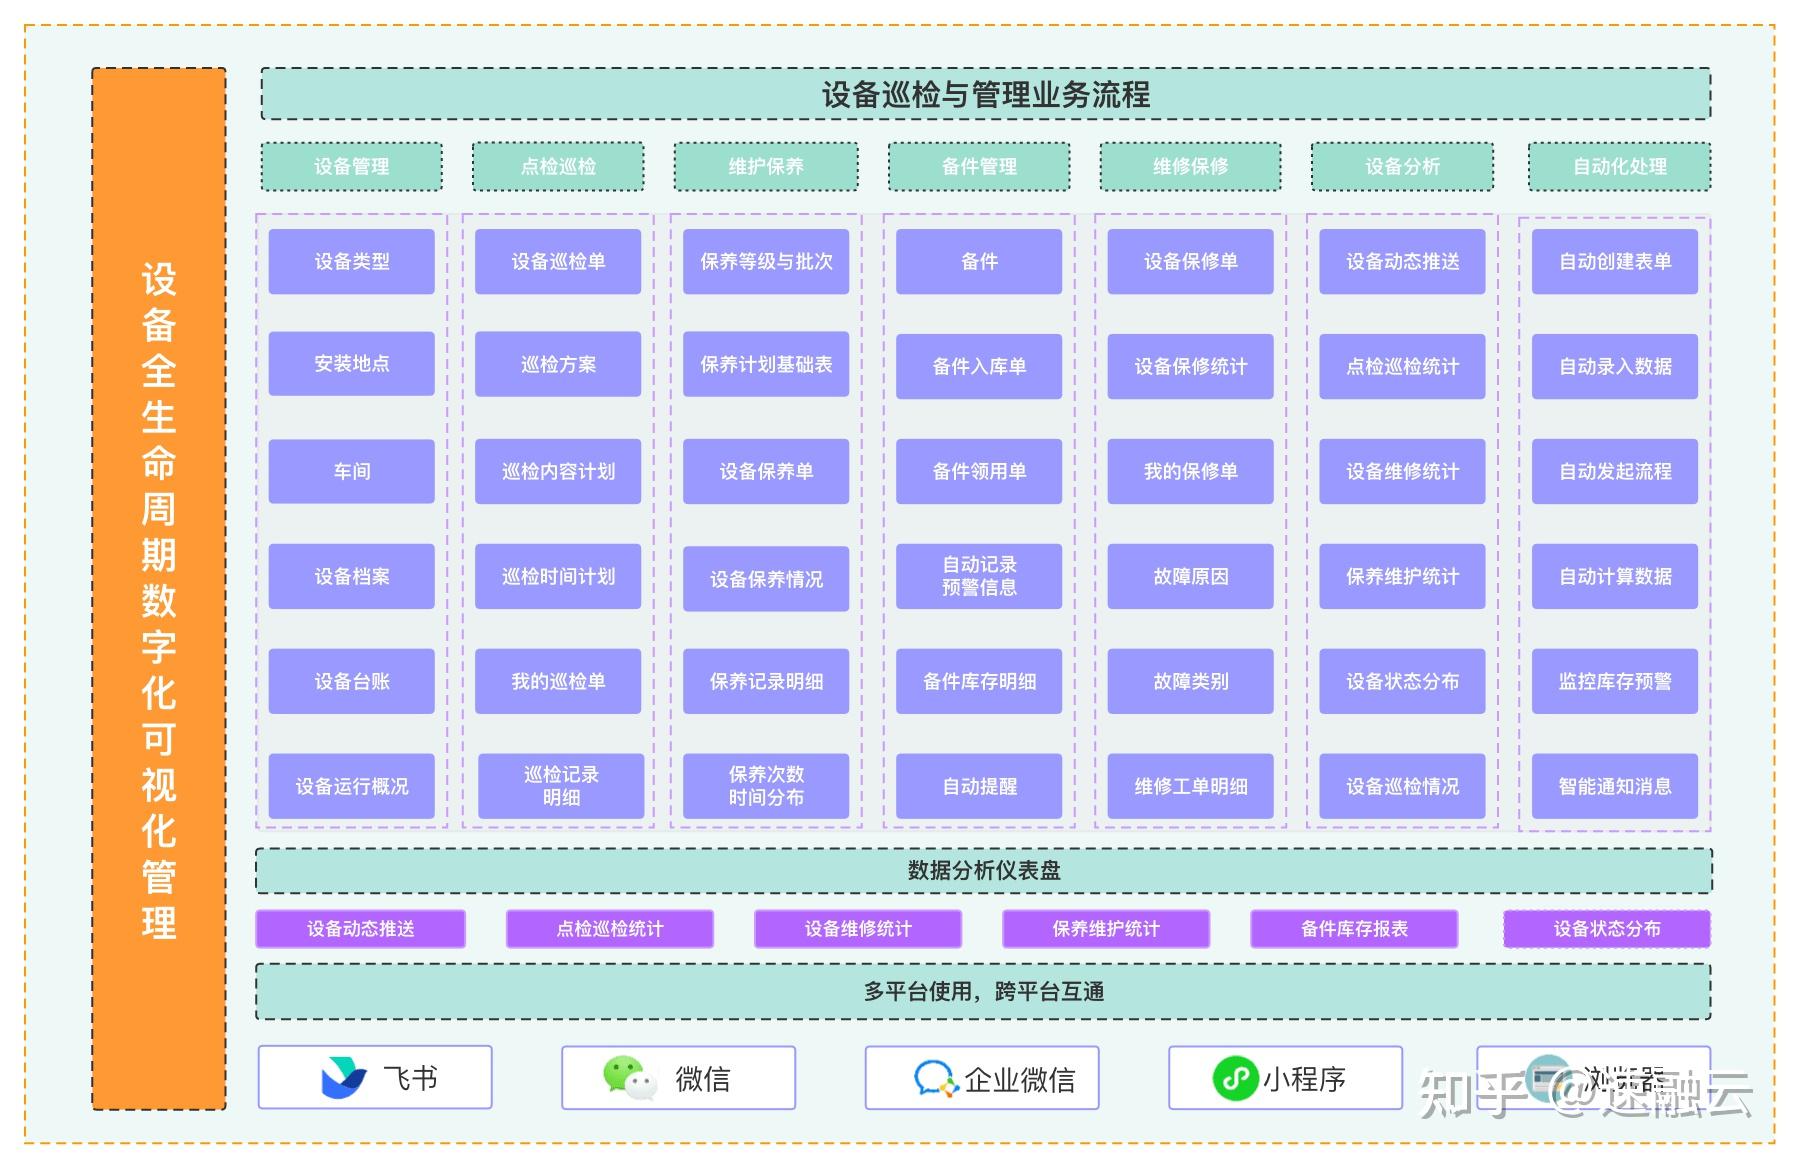Click the 自动计算数据 block

[x=1615, y=576]
